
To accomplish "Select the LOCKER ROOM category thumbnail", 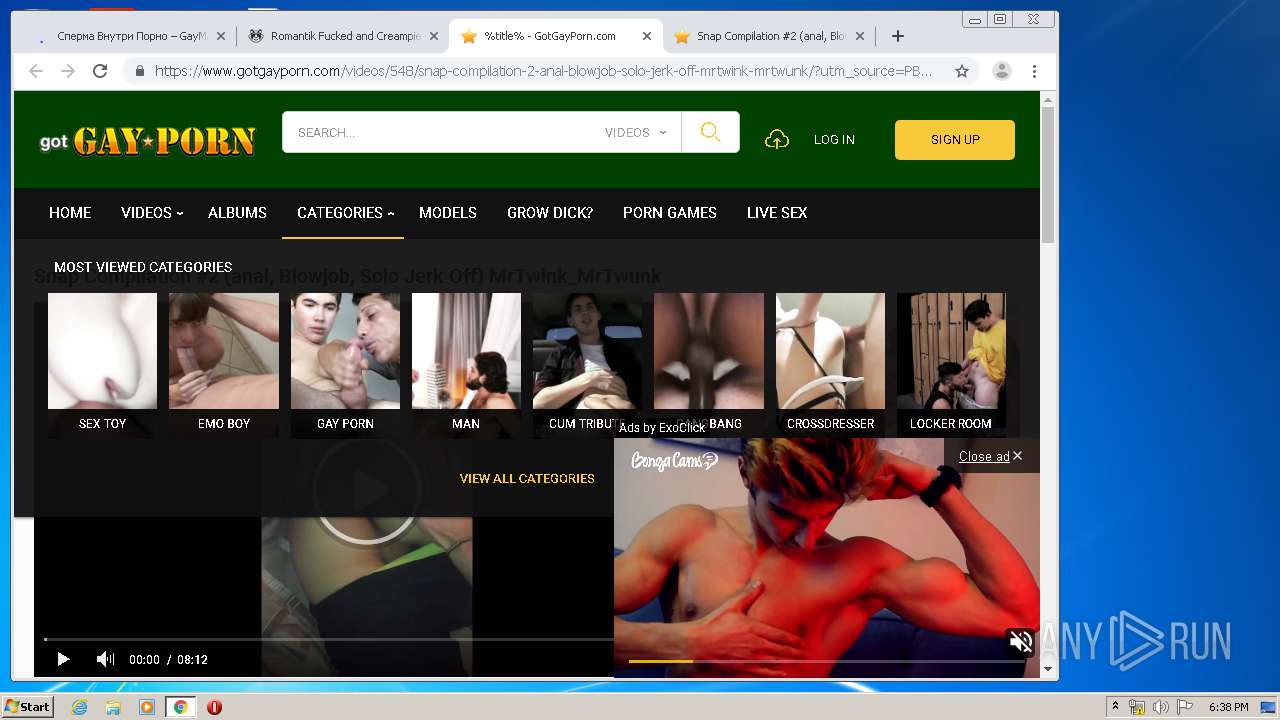I will point(951,350).
